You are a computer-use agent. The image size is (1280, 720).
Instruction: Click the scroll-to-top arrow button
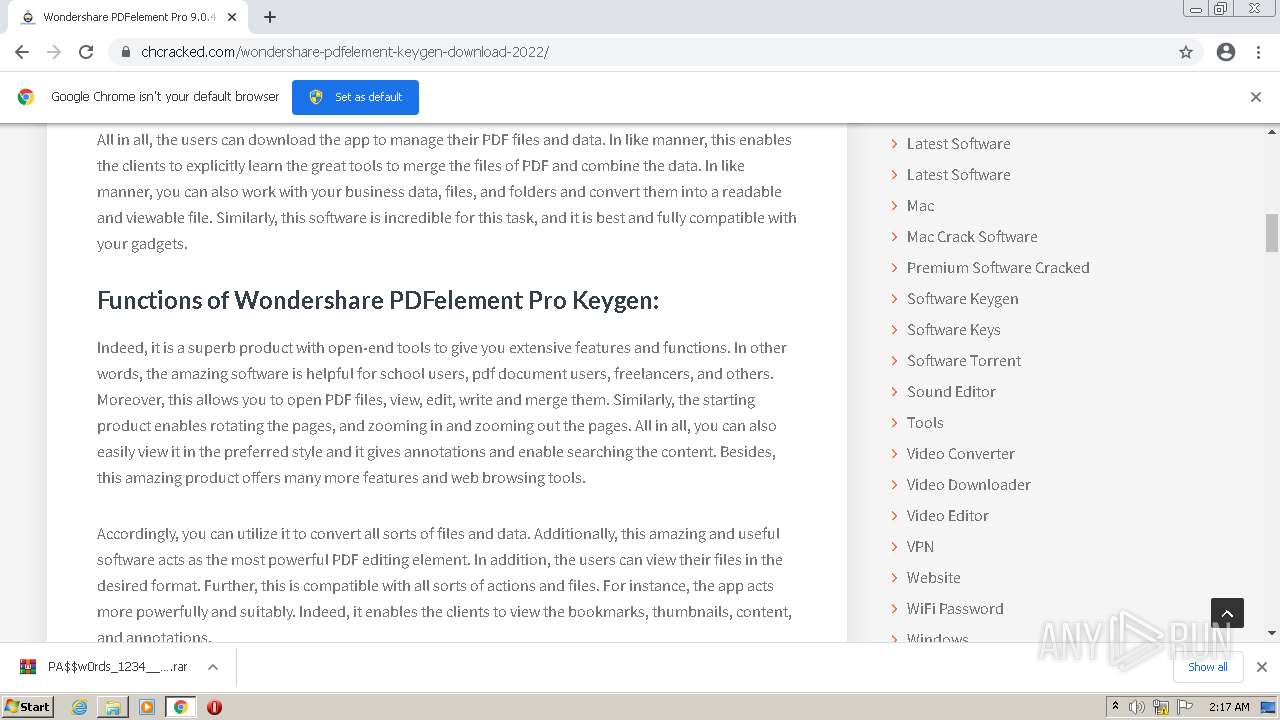[1227, 614]
